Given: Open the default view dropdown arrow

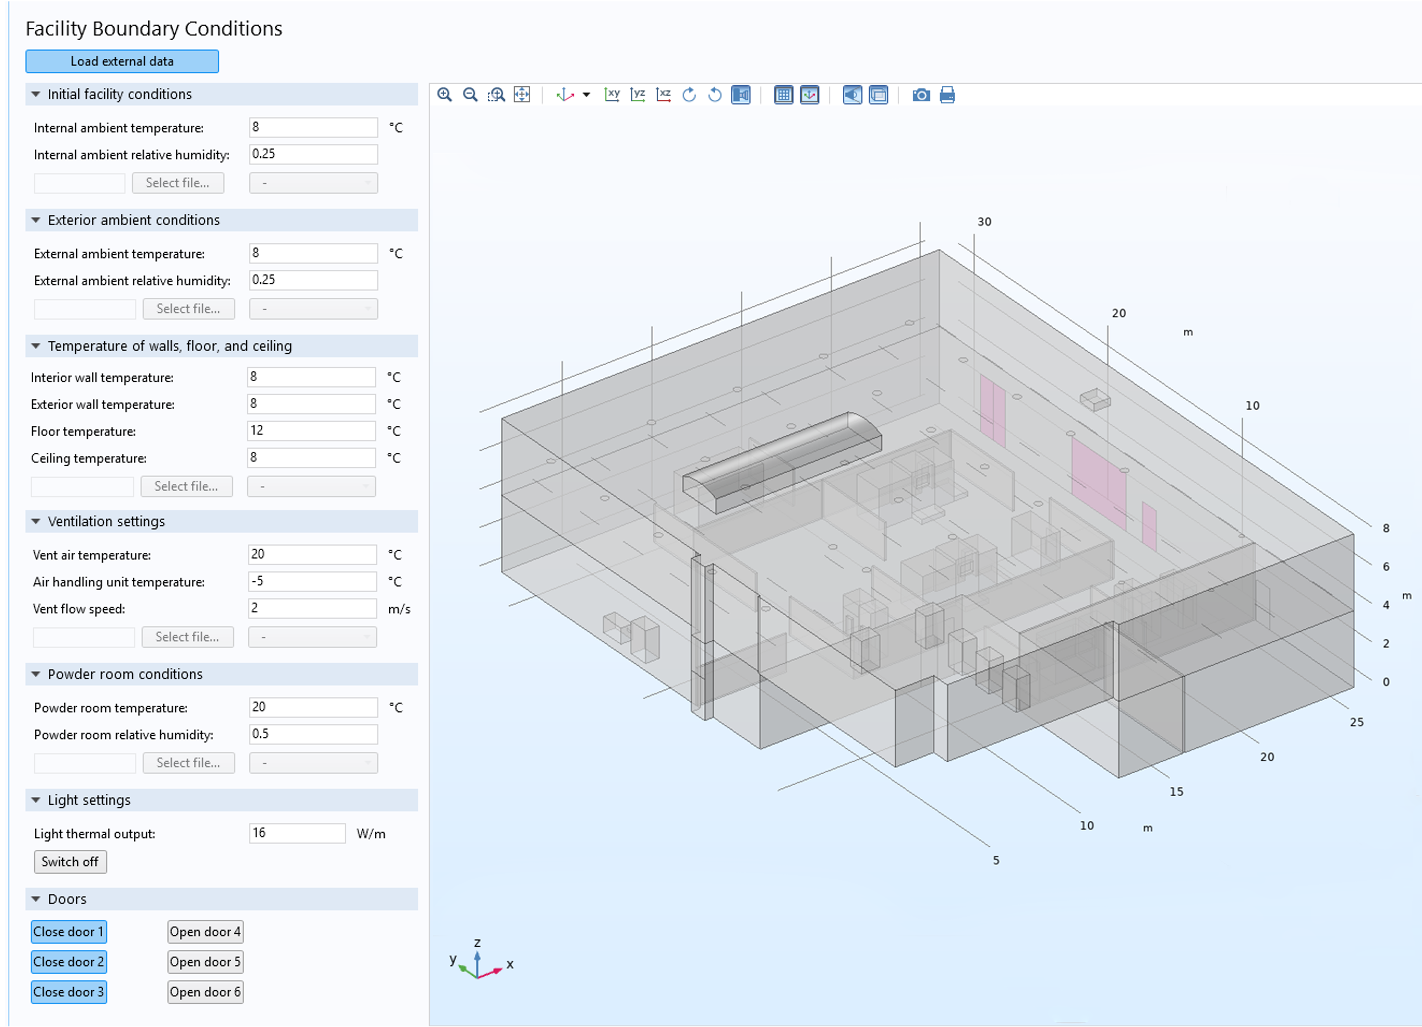Looking at the screenshot, I should 586,94.
